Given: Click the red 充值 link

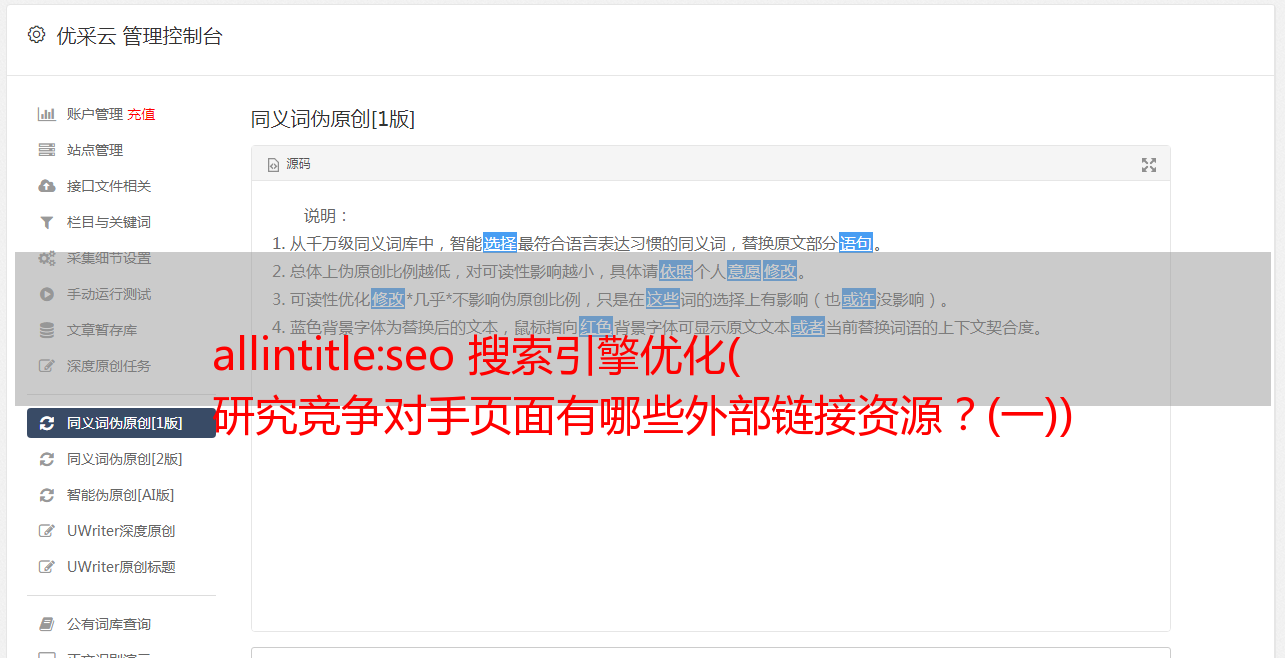Looking at the screenshot, I should (141, 114).
